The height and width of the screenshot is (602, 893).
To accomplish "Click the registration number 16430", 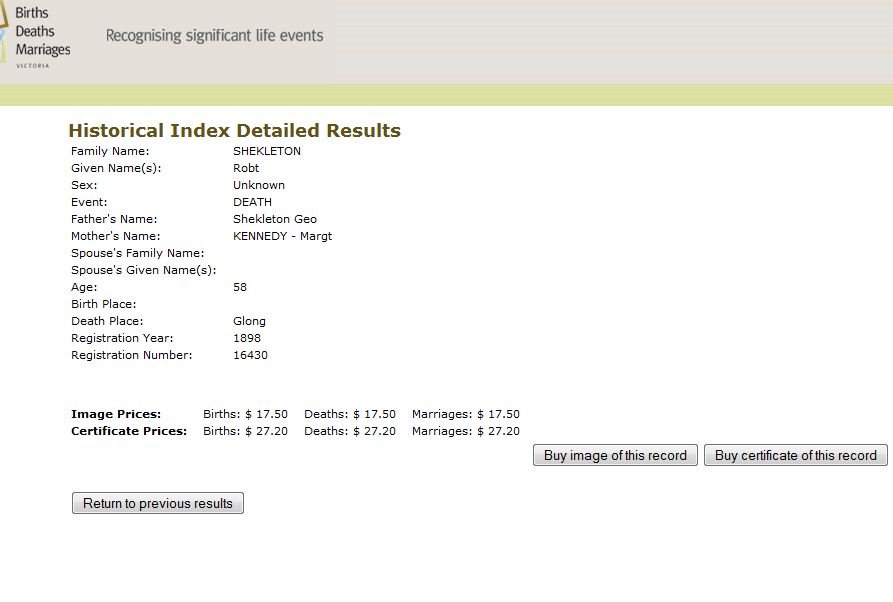I will (x=250, y=355).
